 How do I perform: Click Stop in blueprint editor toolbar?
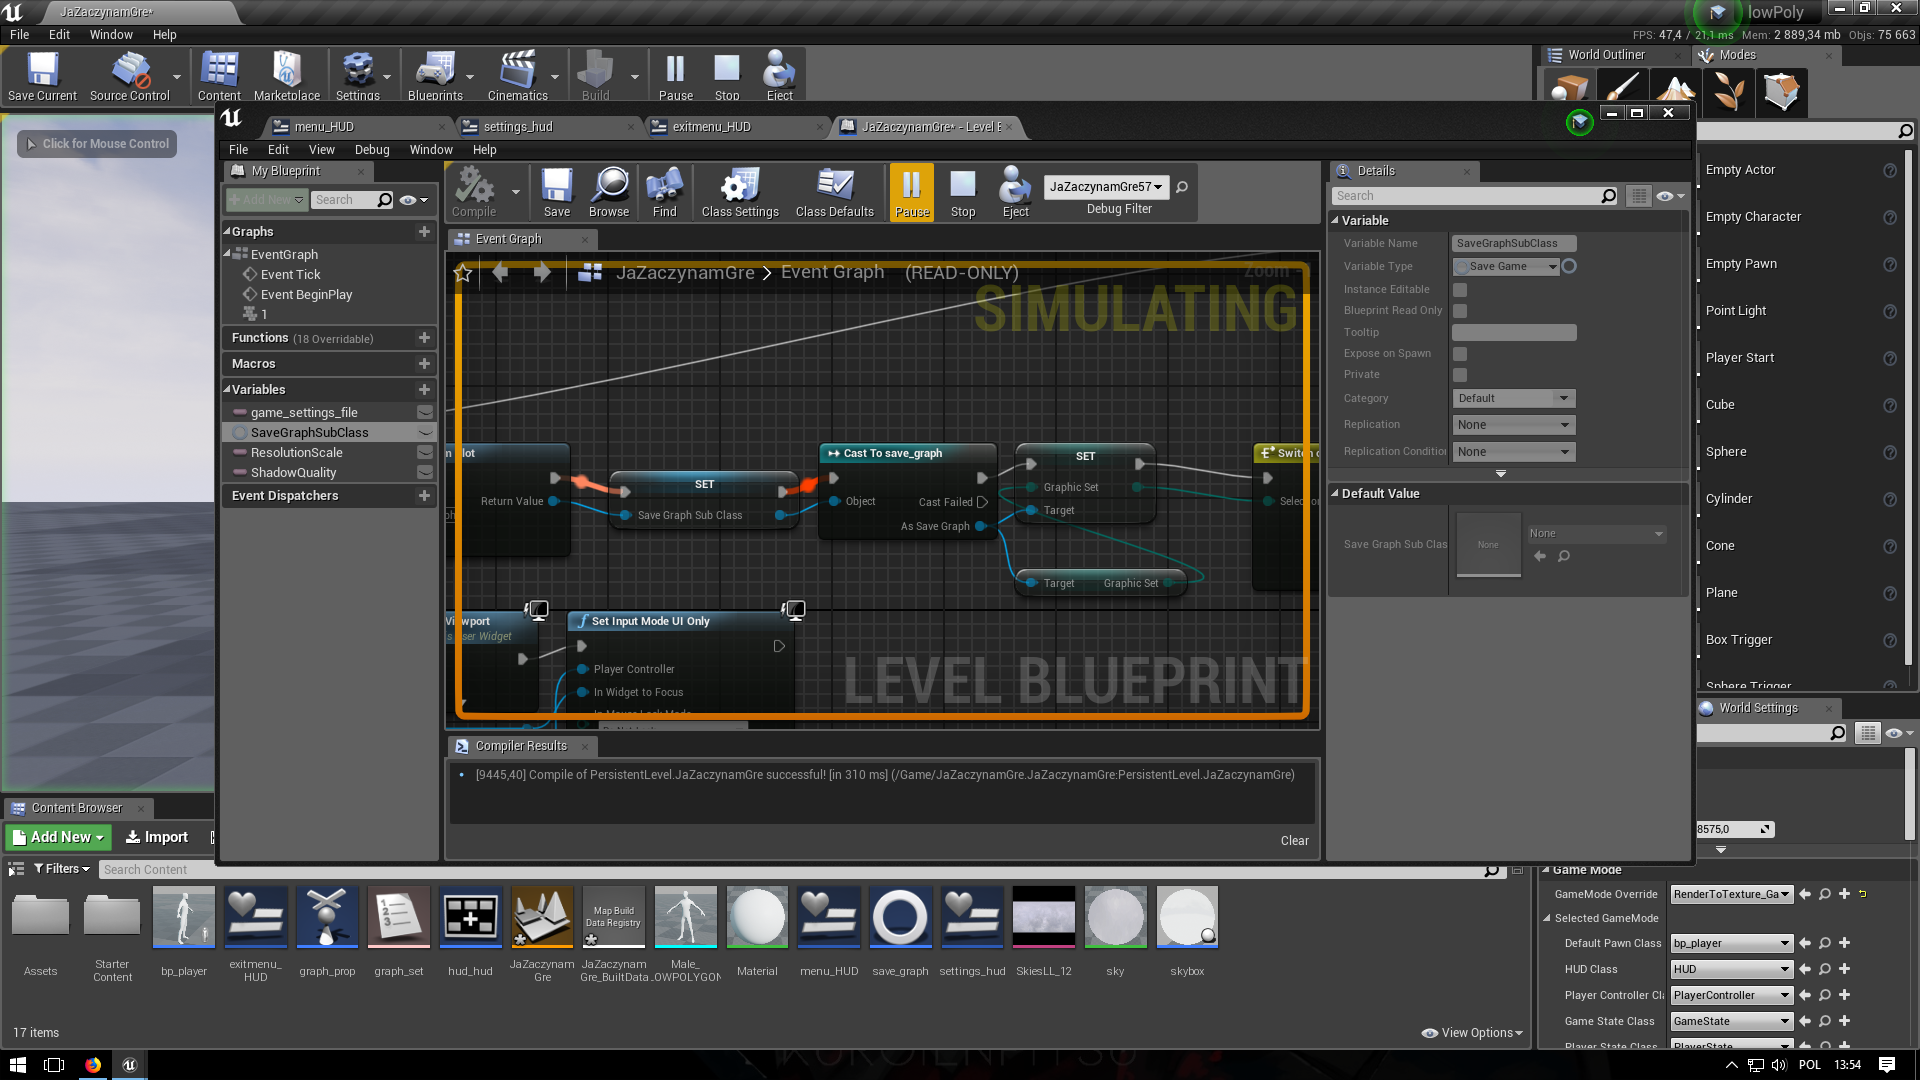[x=963, y=192]
